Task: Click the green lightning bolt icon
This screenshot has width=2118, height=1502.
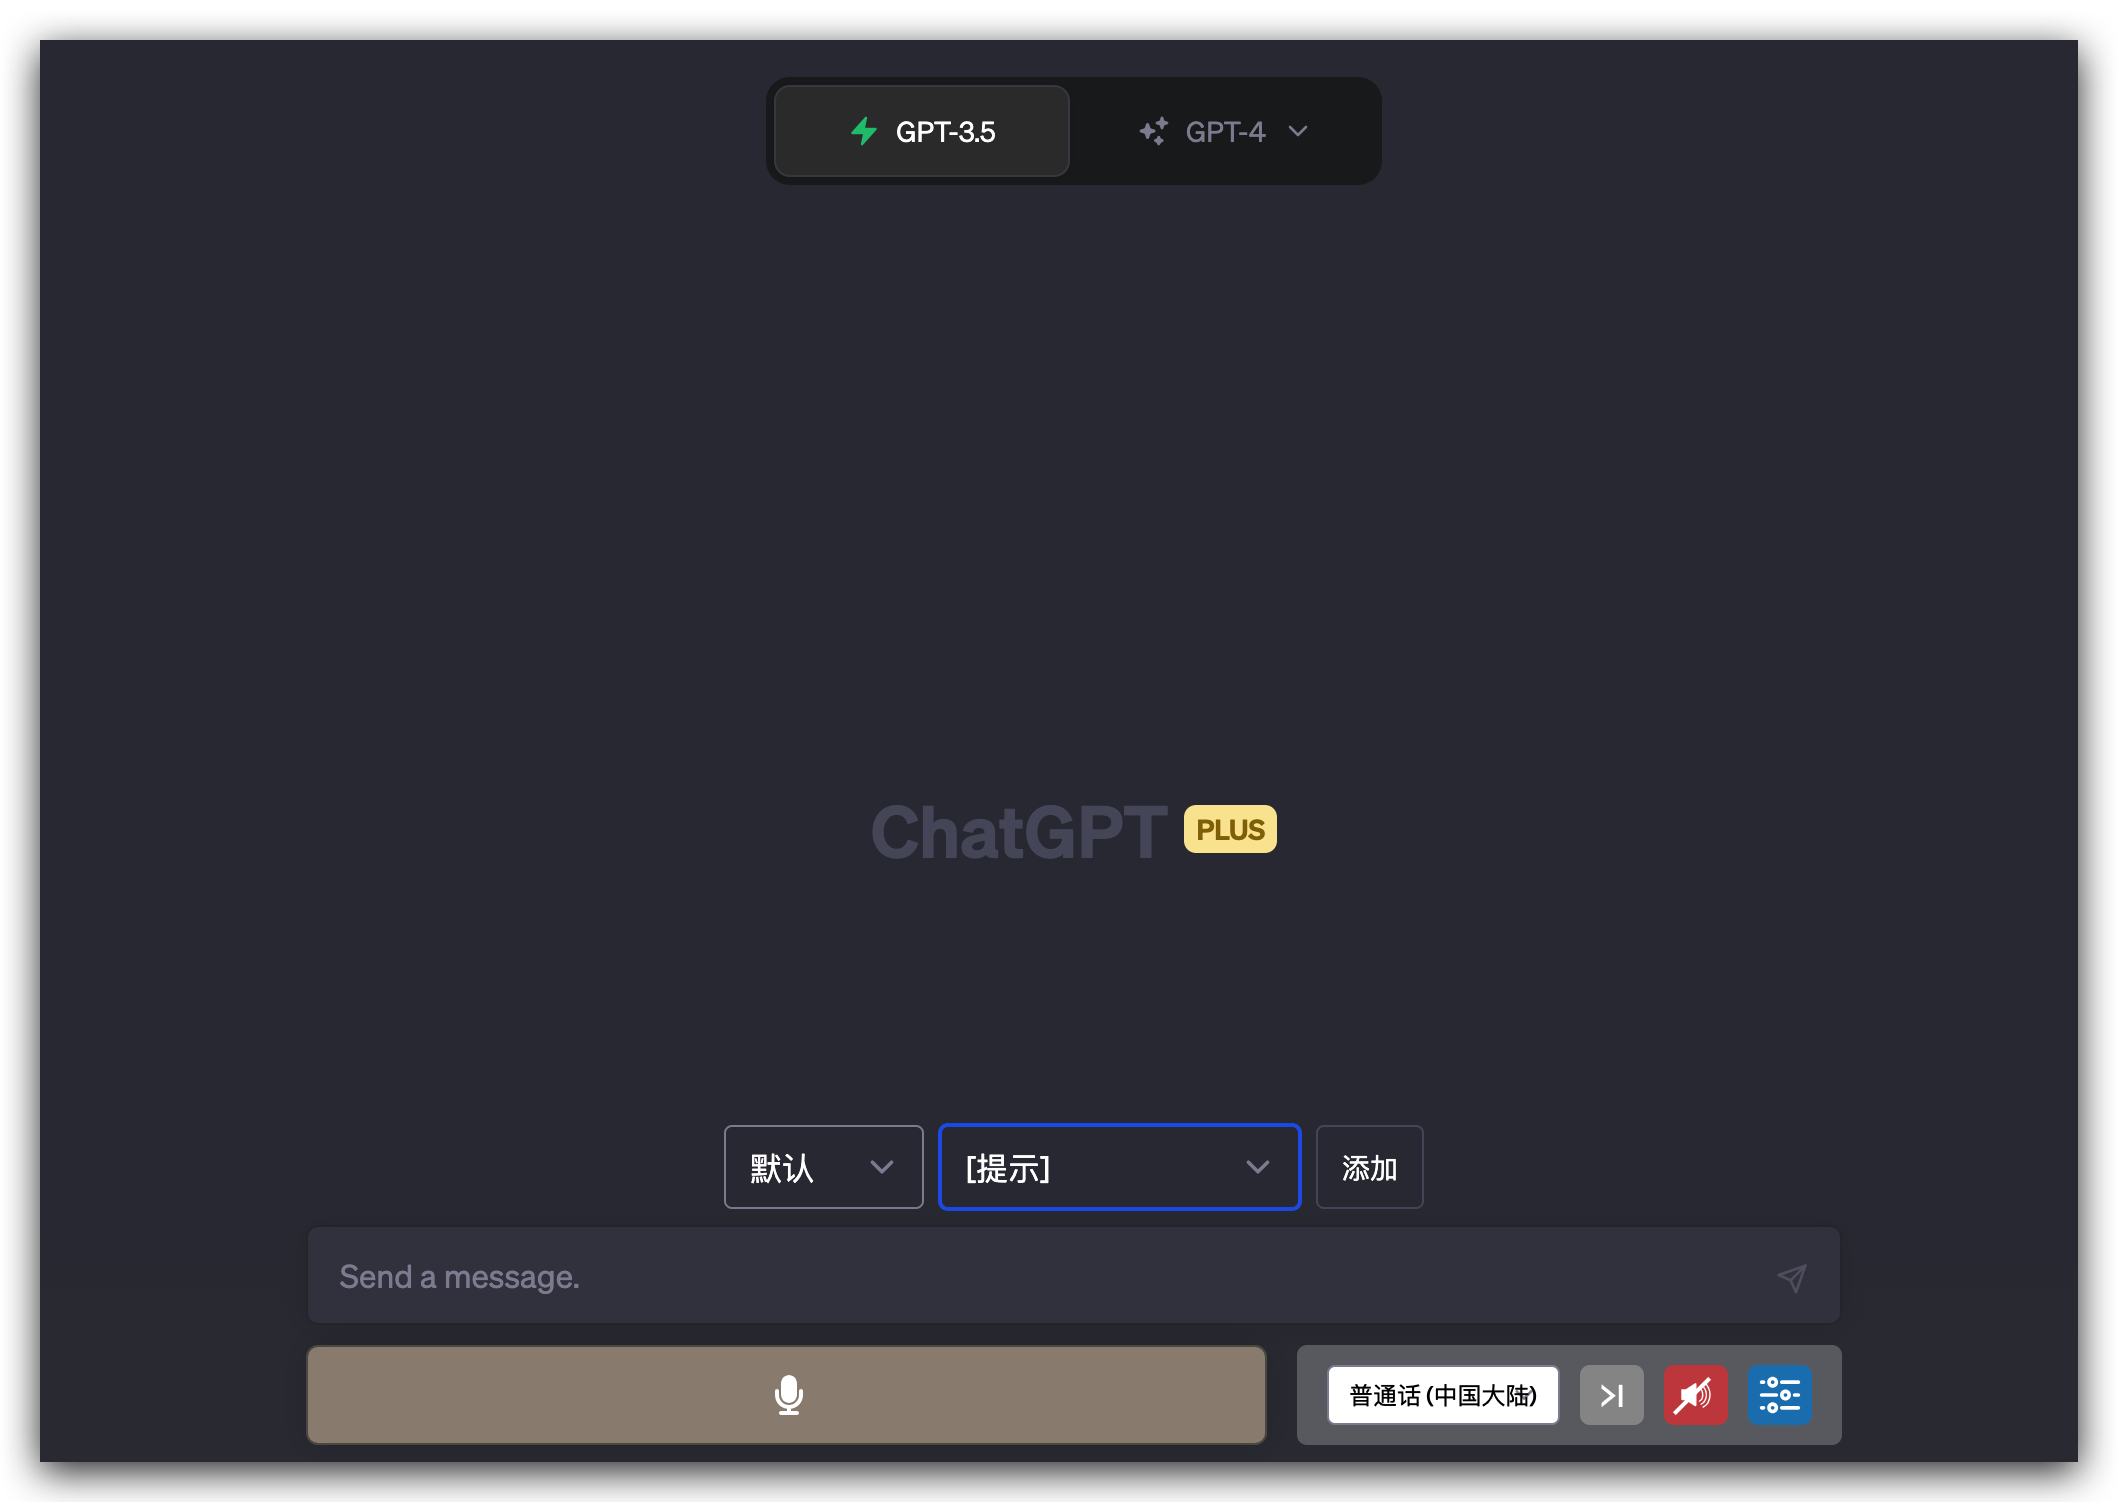Action: (x=864, y=131)
